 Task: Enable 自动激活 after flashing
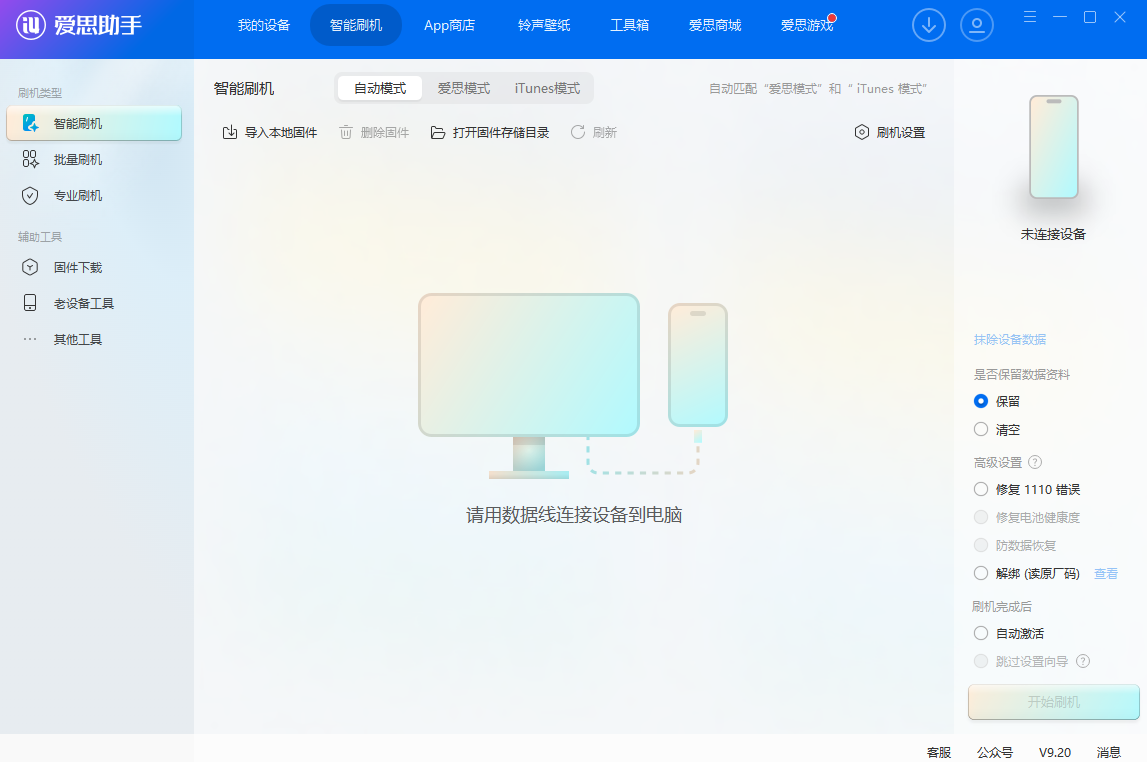coord(981,633)
